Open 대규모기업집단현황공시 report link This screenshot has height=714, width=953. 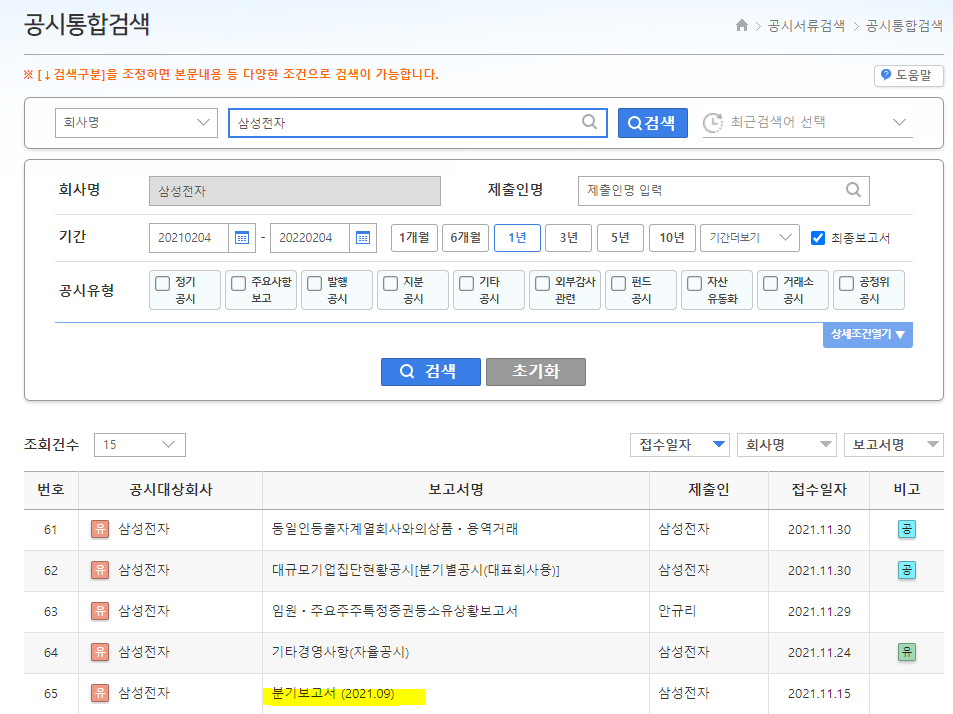tap(416, 570)
